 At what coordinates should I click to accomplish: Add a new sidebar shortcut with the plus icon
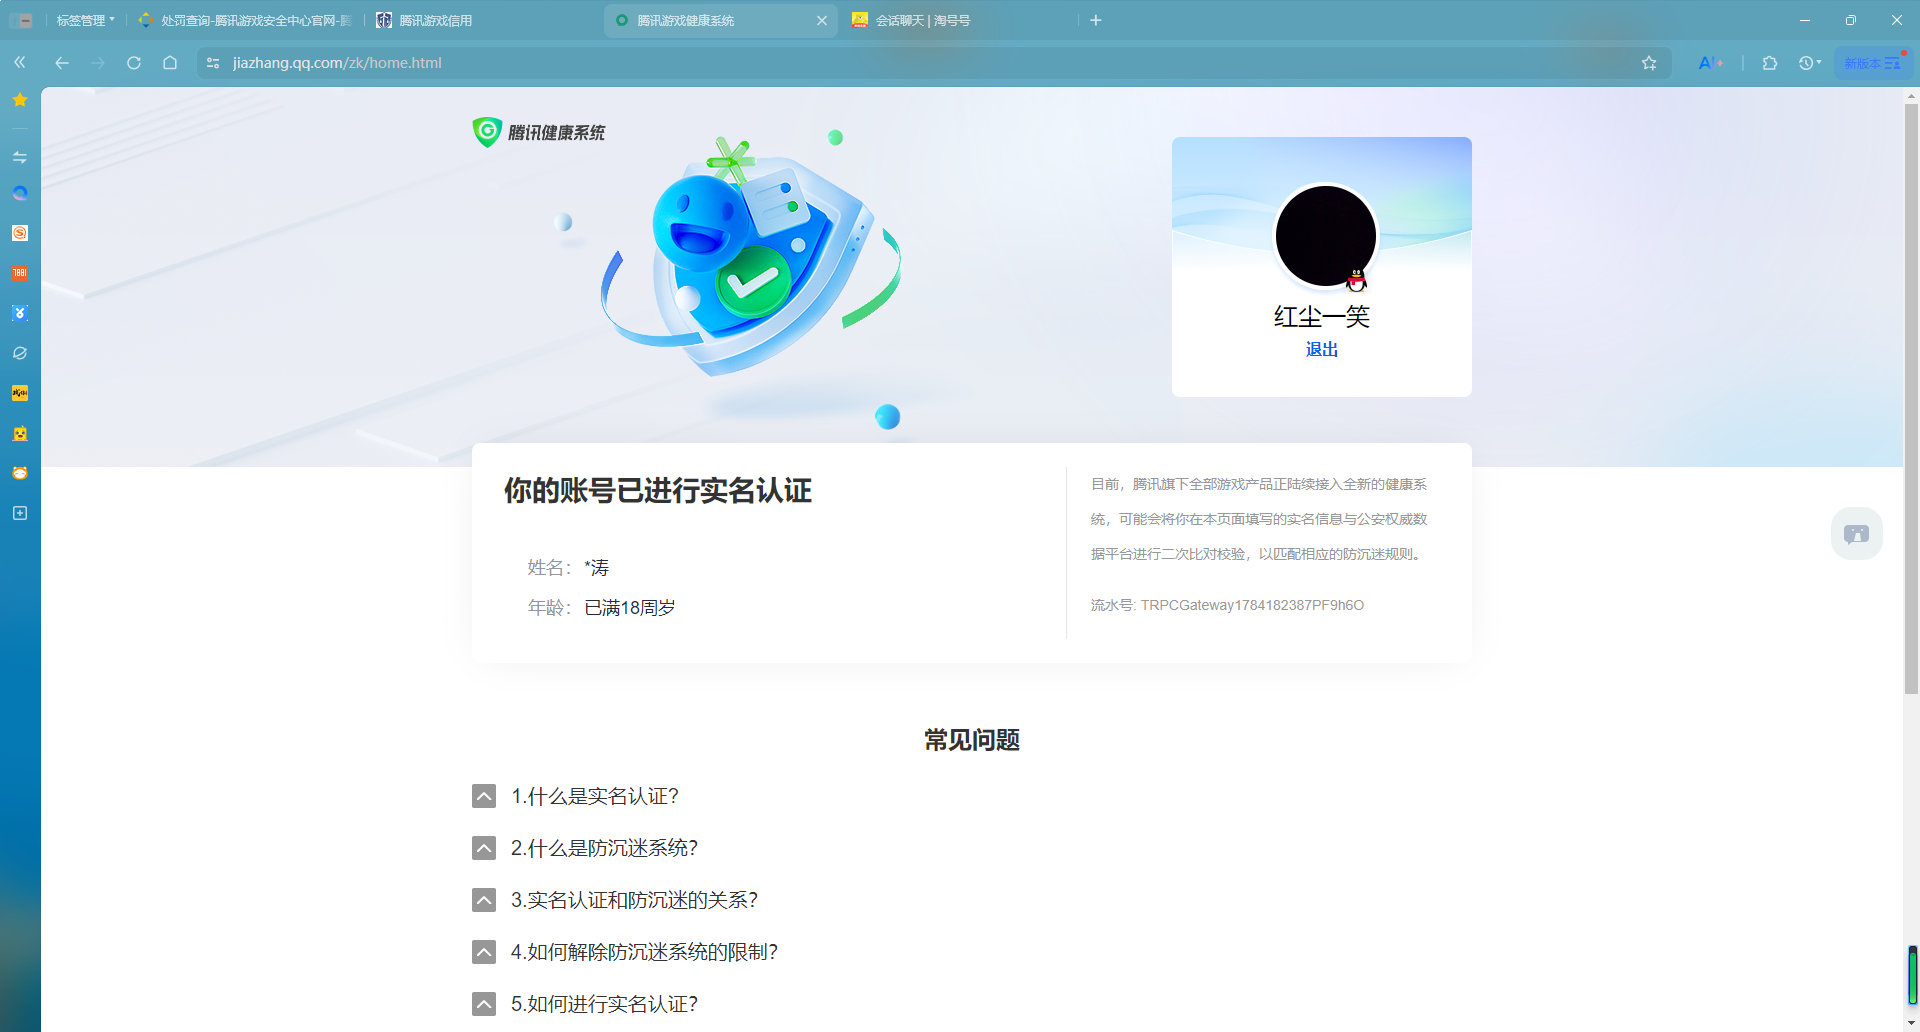(20, 513)
